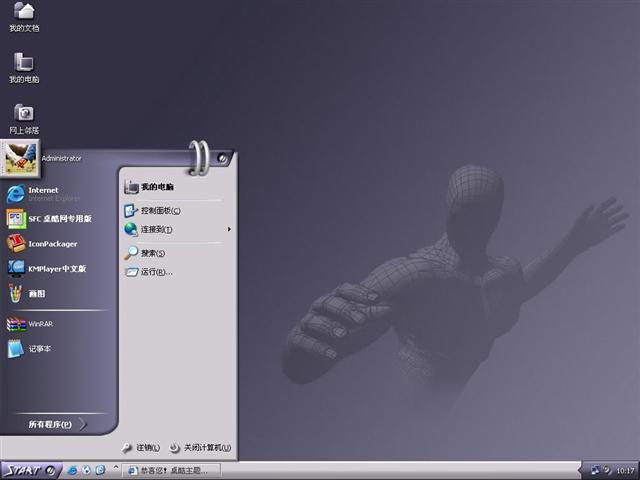
Task: Click the START button on the taskbar
Action: click(x=28, y=470)
